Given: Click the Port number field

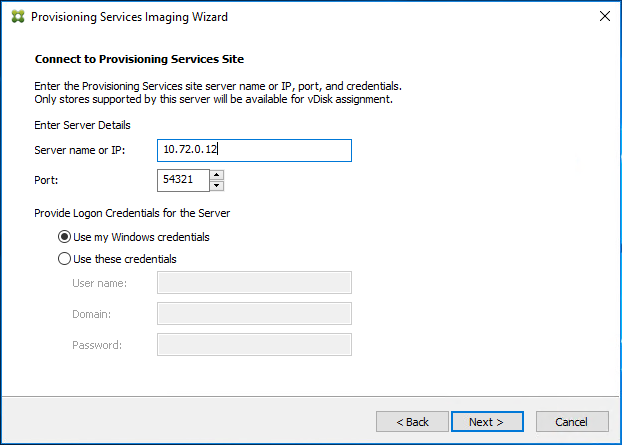Looking at the screenshot, I should tap(183, 180).
